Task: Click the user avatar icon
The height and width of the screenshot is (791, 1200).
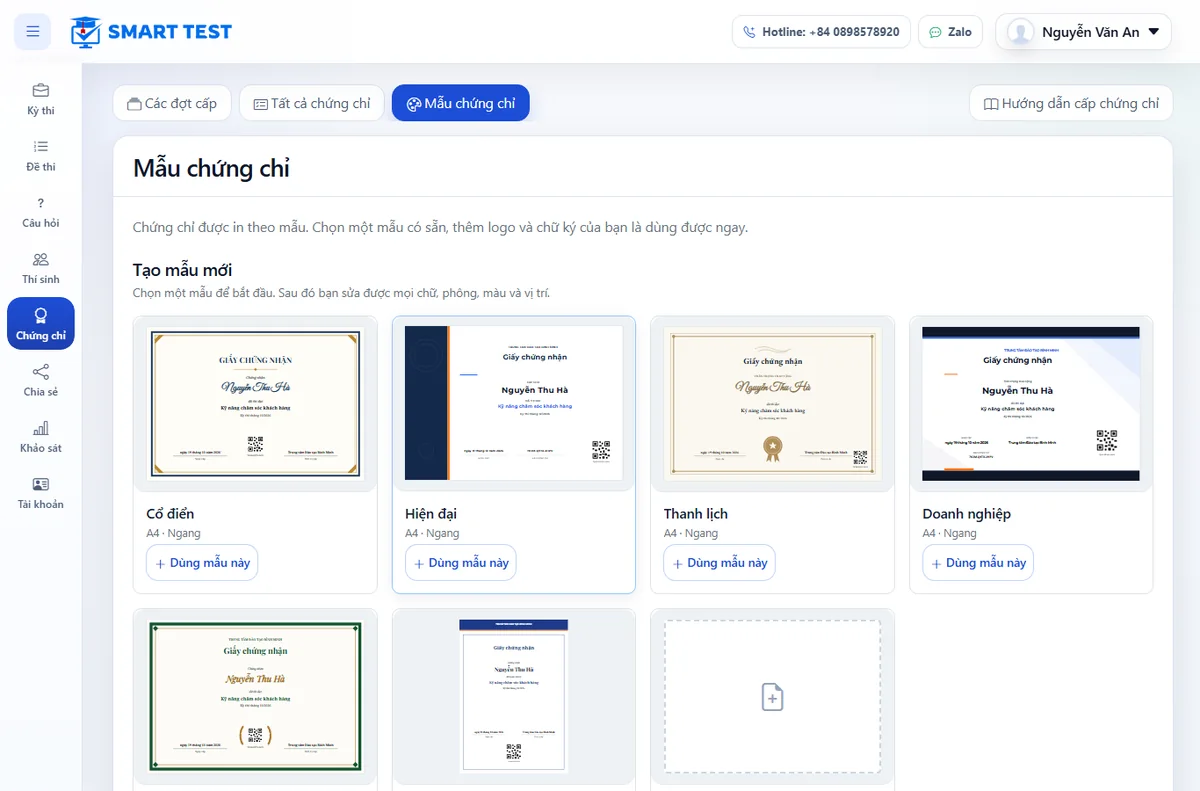Action: pyautogui.click(x=1020, y=32)
